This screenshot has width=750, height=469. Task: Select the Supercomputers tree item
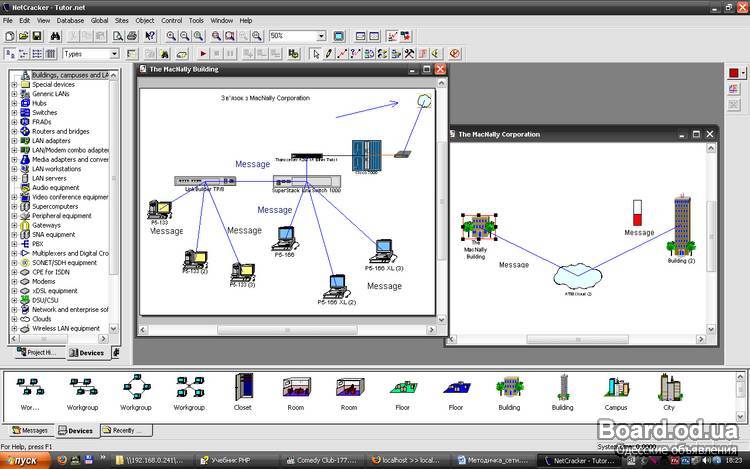55,207
